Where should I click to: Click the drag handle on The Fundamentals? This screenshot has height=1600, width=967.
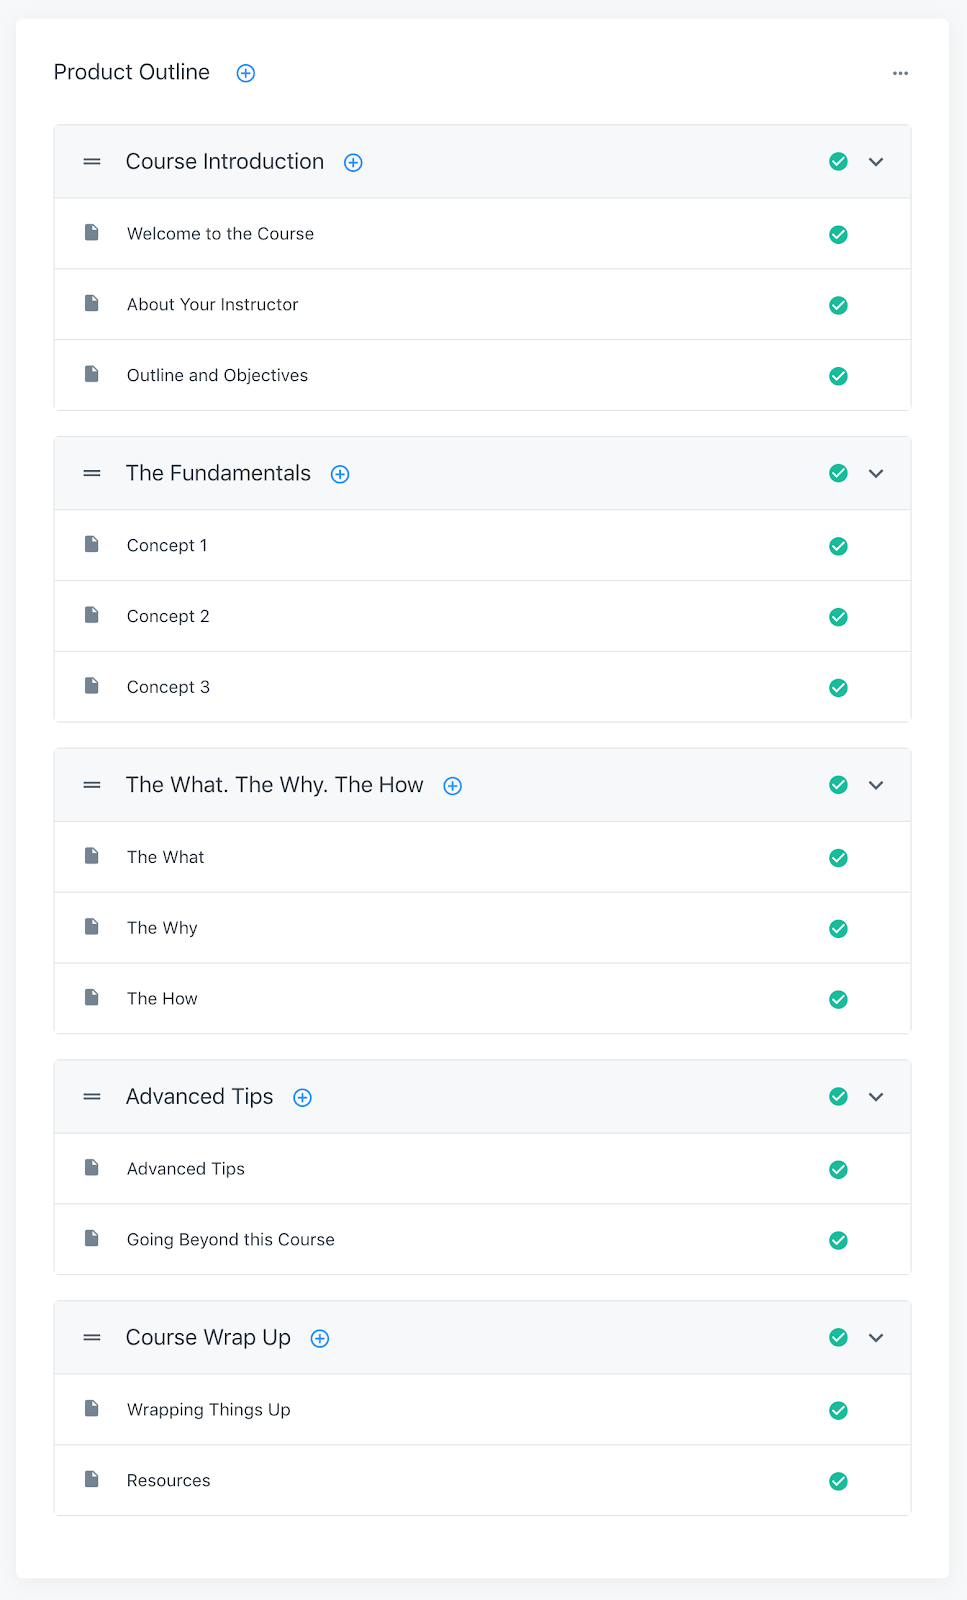pos(92,474)
